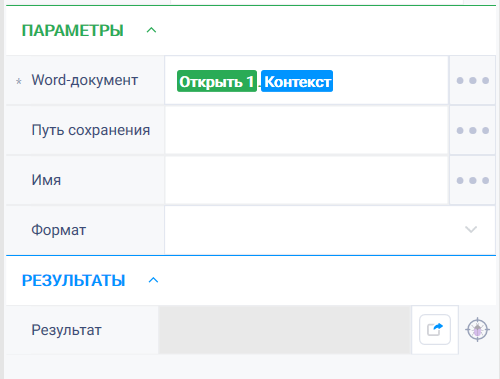Expand the Формат dropdown arrow

pos(471,229)
